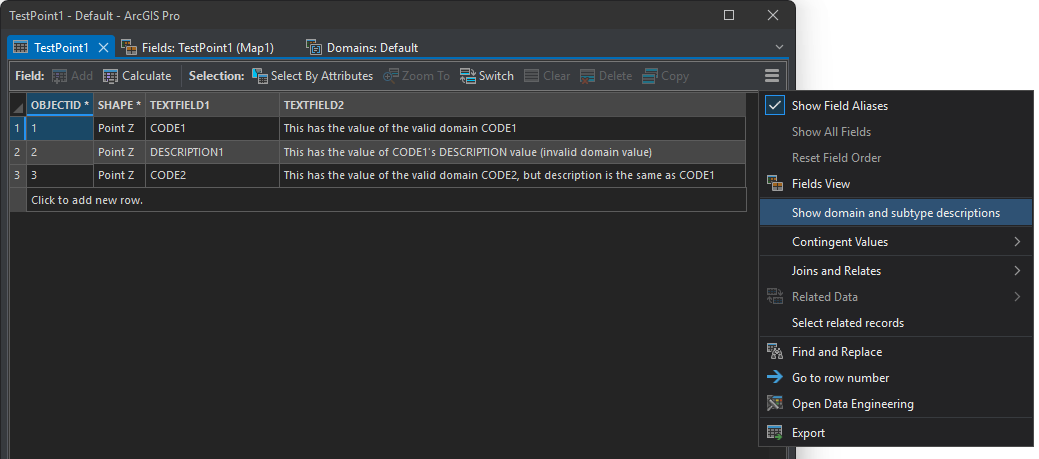The image size is (1039, 459).
Task: Choose Show All Fields
Action: (x=896, y=132)
